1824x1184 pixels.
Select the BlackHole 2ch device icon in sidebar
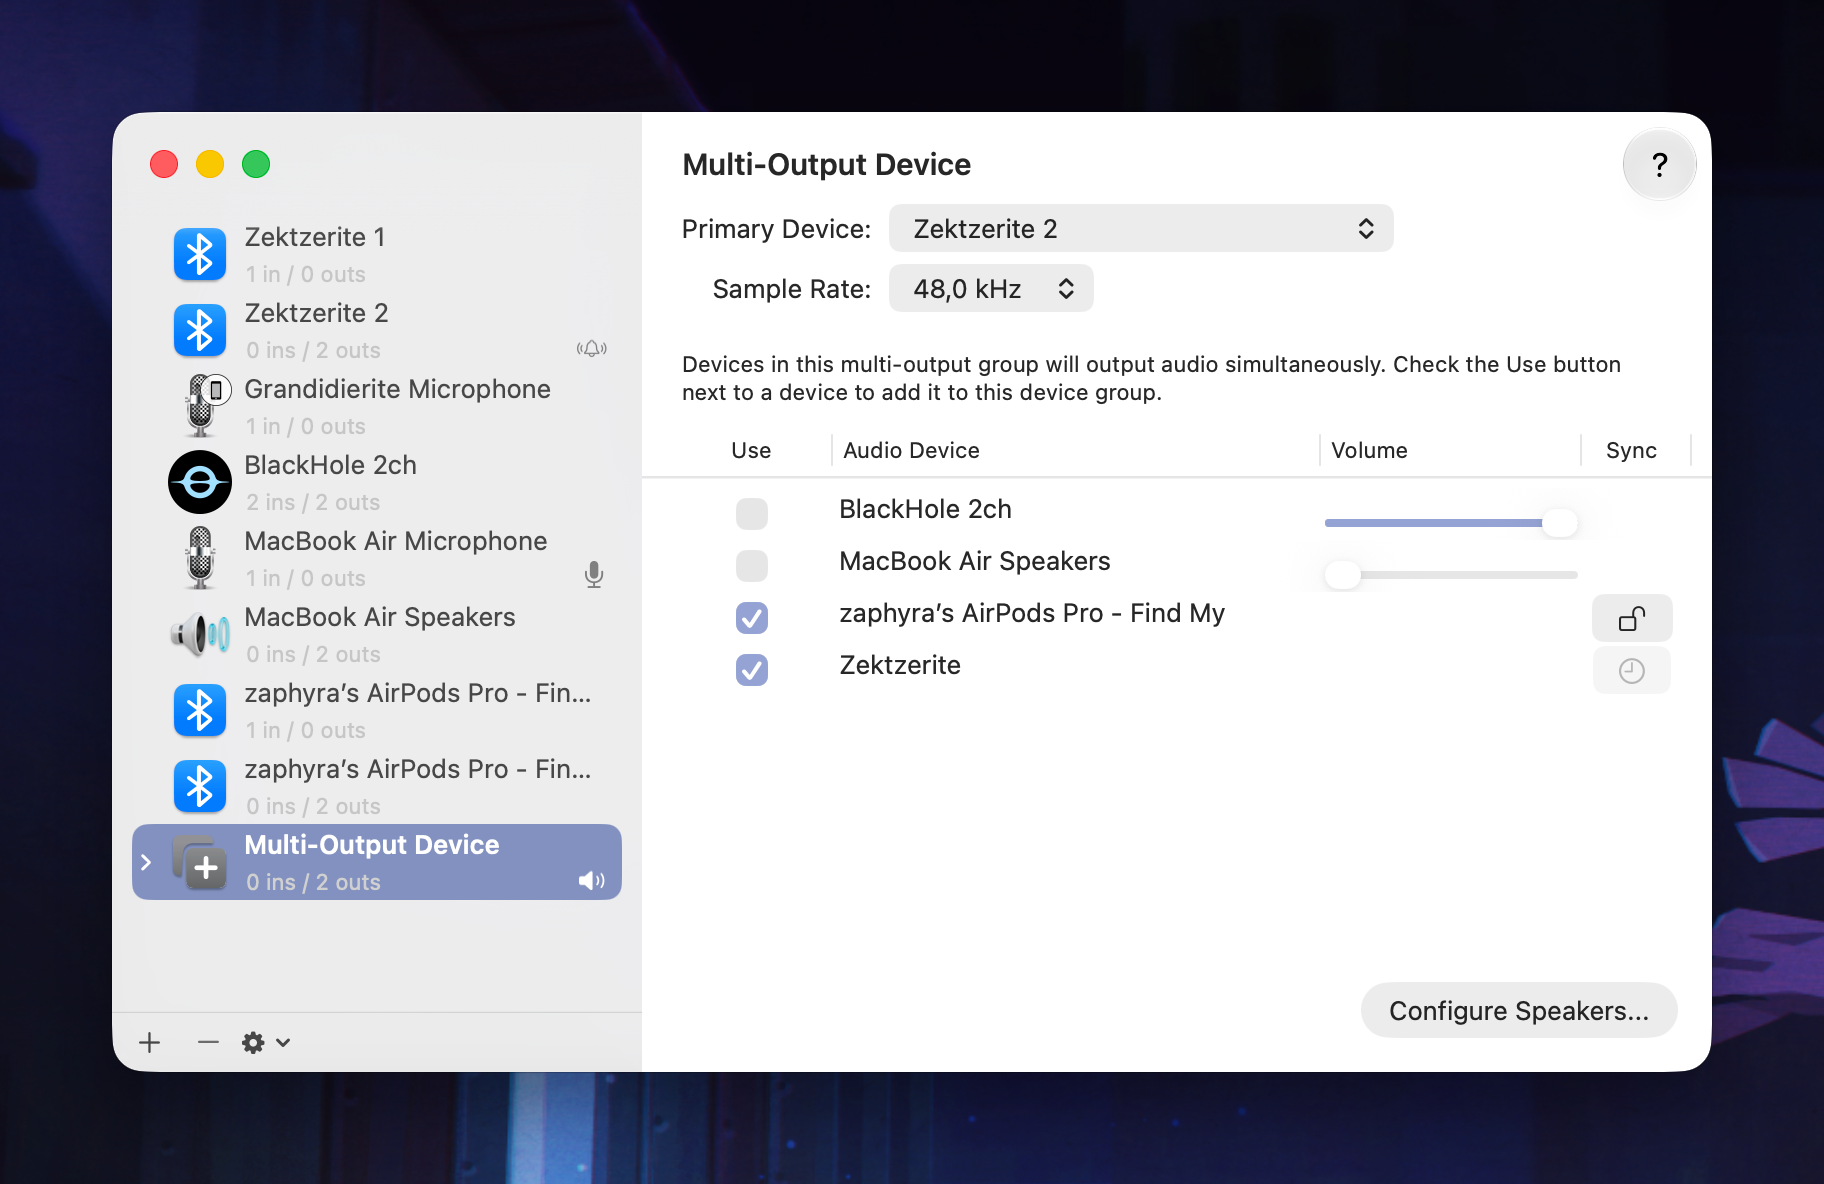(200, 482)
